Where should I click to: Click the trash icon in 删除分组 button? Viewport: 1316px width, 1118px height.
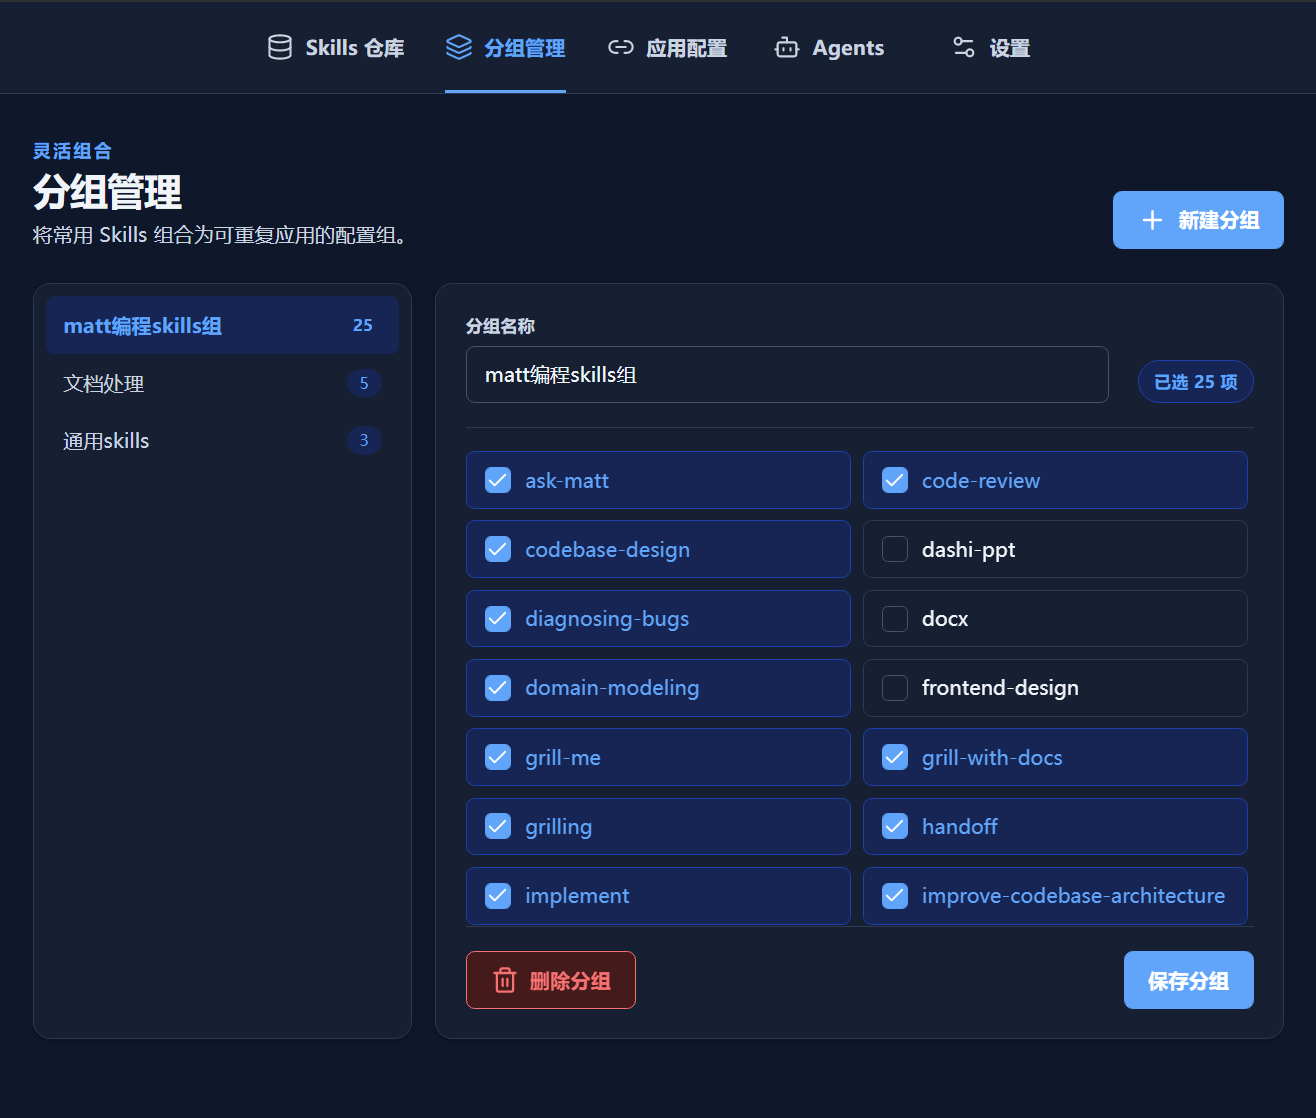[505, 980]
